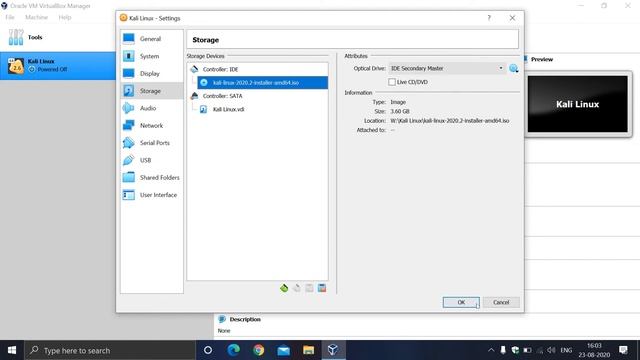Open the User Interface settings category
640x360 pixels.
(151, 195)
